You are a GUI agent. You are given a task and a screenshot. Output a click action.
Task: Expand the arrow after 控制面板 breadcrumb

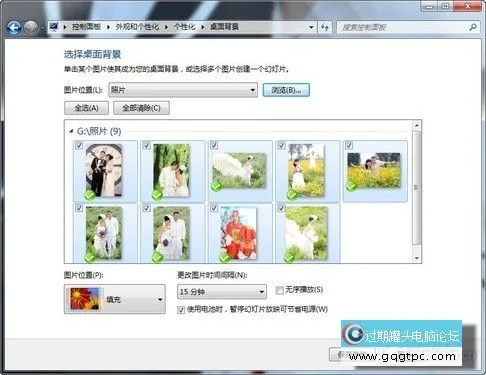[108, 27]
